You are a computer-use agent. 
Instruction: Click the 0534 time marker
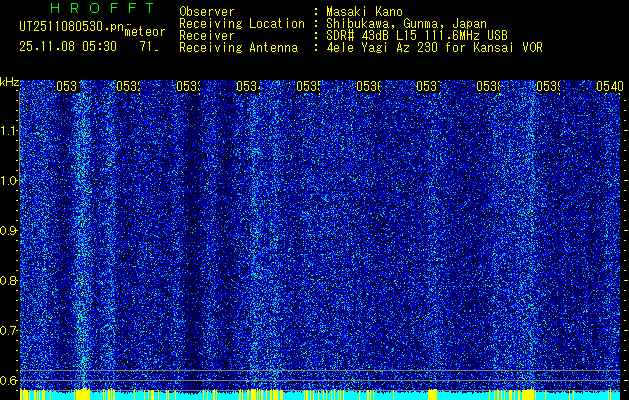(248, 86)
